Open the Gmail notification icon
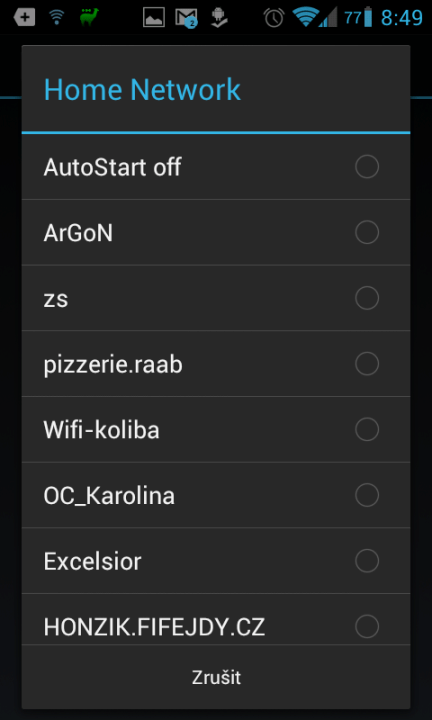432x720 pixels. (186, 18)
